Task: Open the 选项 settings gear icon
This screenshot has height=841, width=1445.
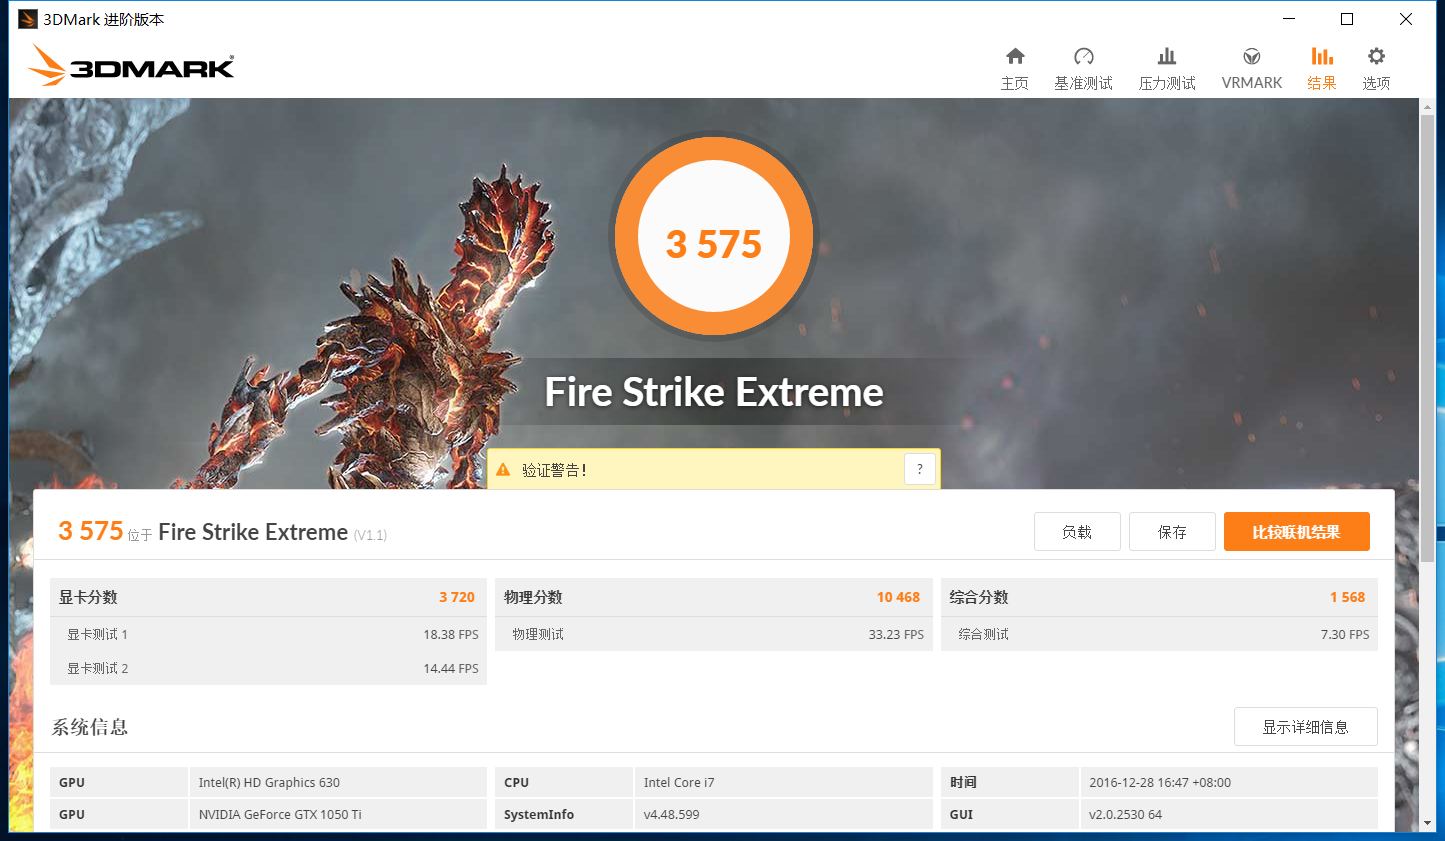Action: pyautogui.click(x=1376, y=56)
